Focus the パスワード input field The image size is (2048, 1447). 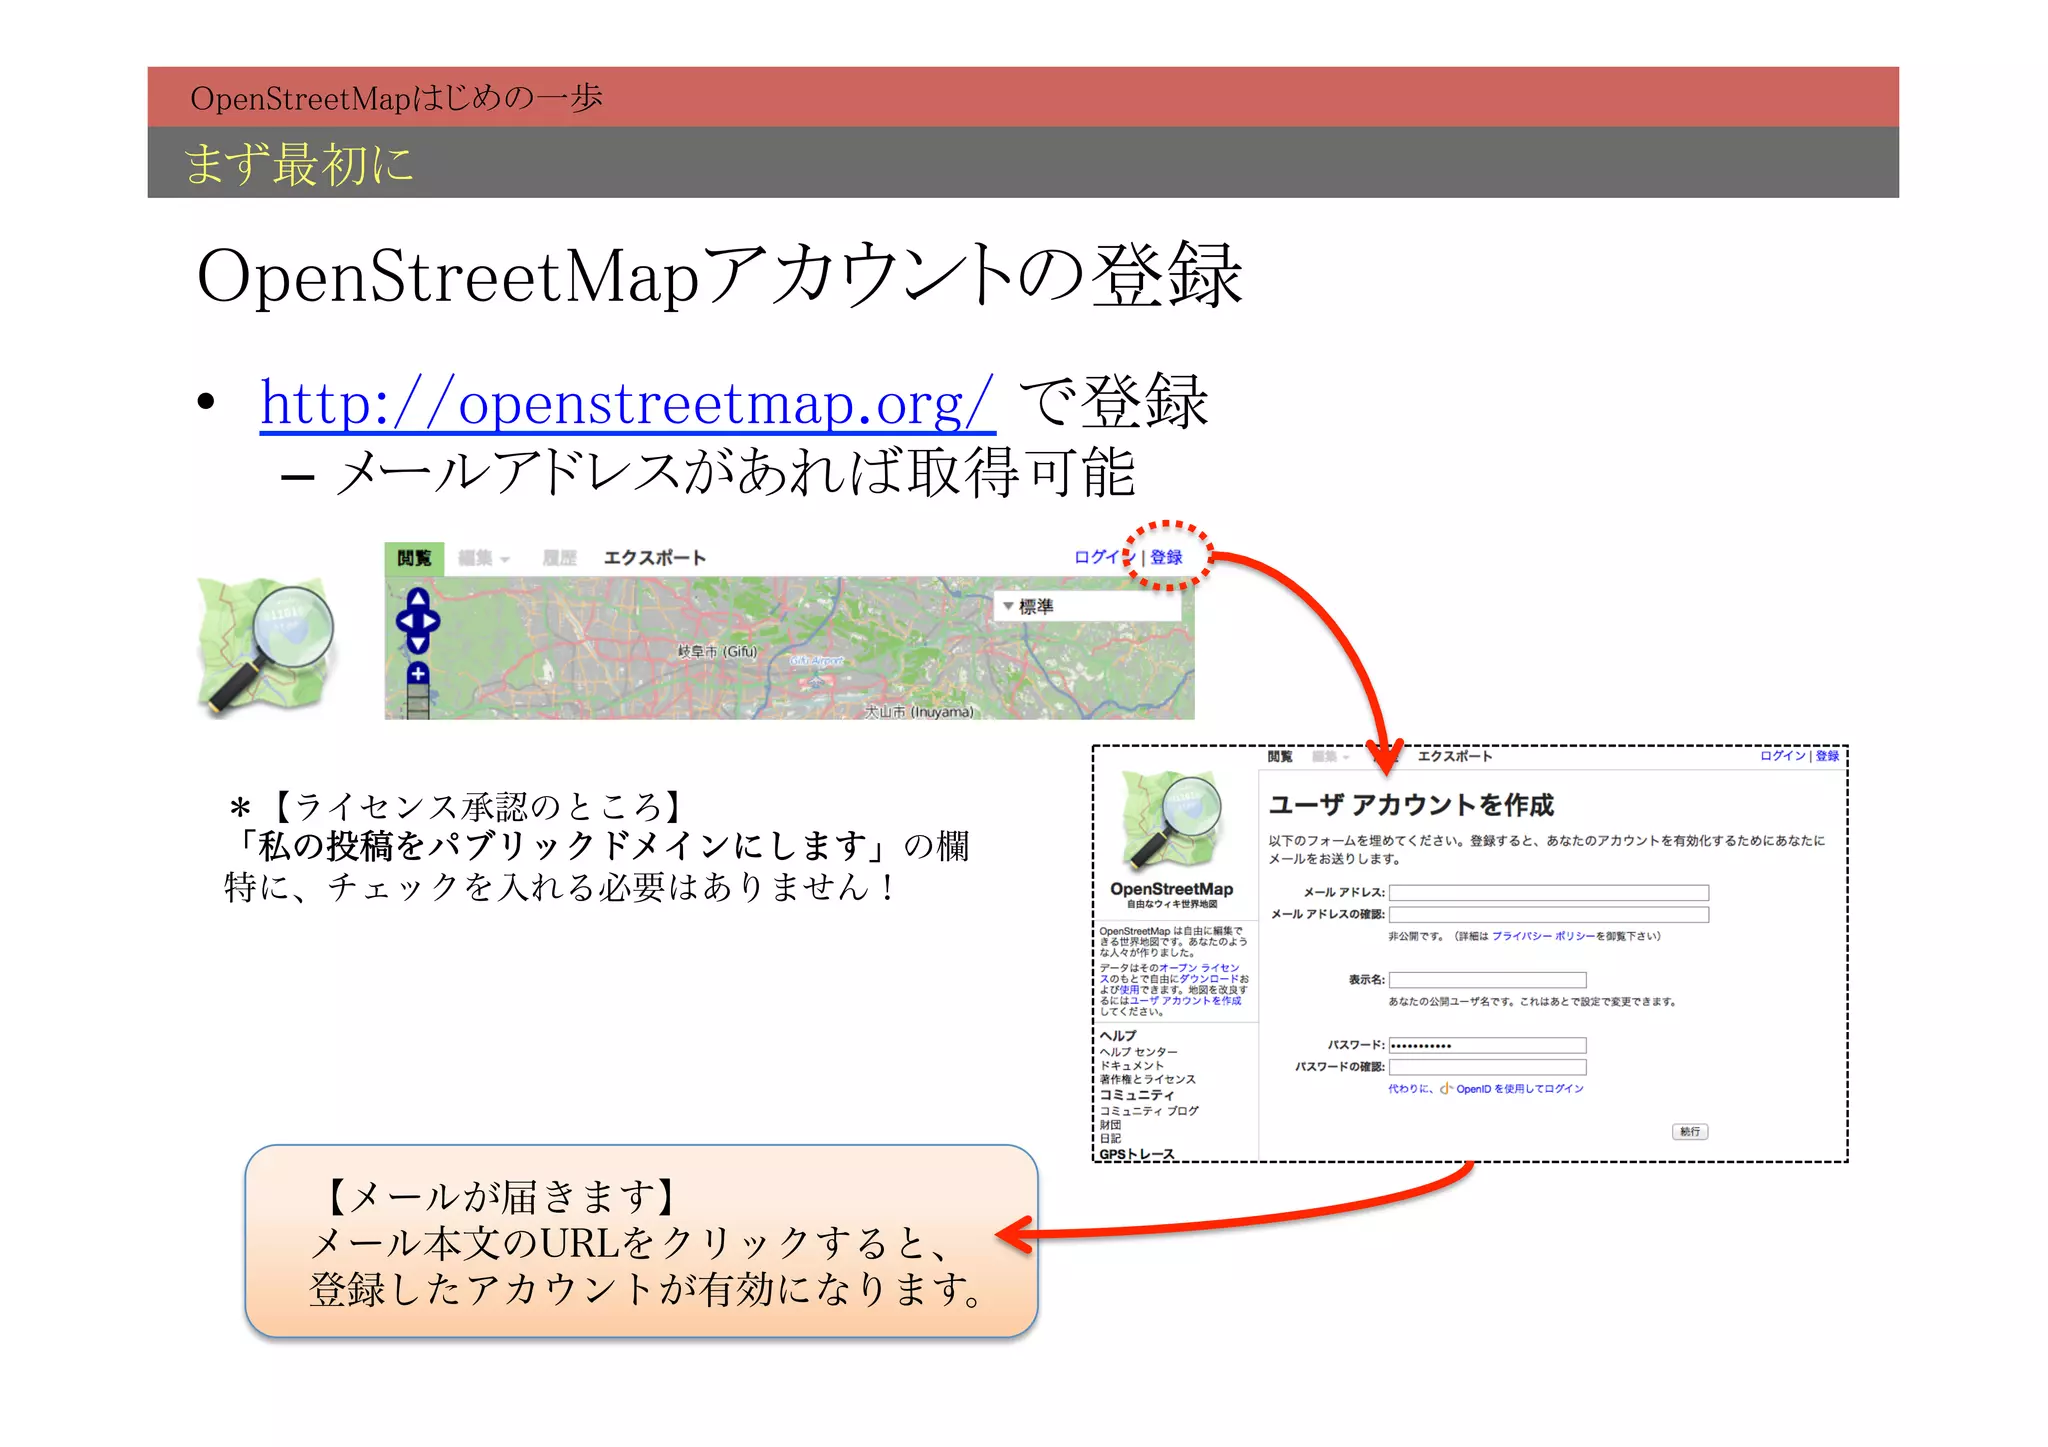[1488, 1046]
